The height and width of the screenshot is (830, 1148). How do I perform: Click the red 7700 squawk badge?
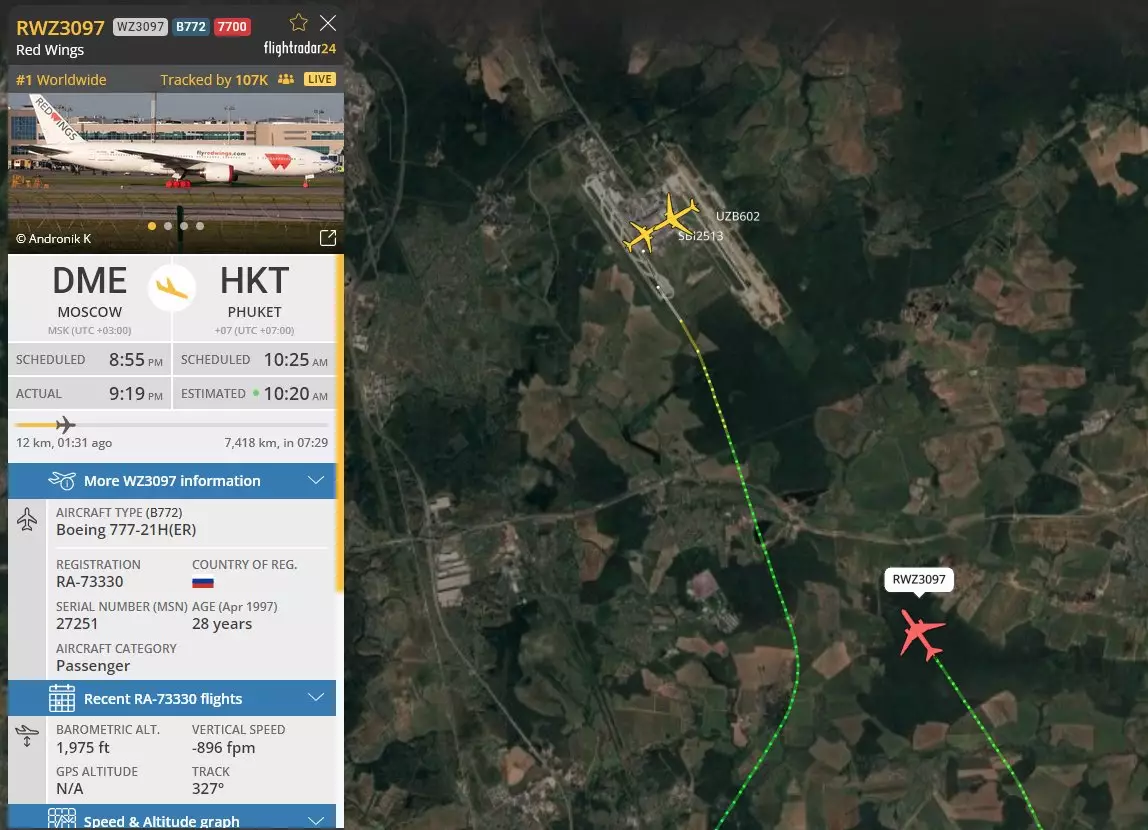(232, 27)
